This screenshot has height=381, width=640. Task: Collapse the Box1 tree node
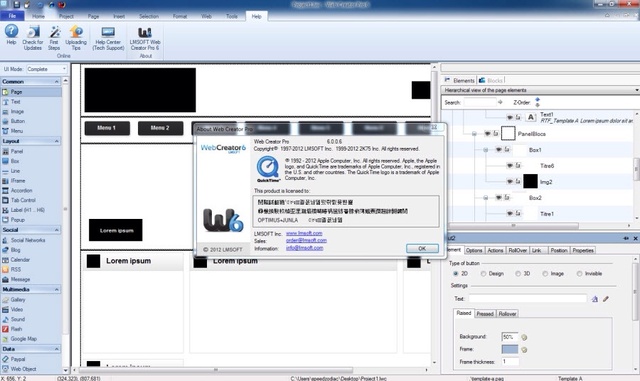[486, 150]
